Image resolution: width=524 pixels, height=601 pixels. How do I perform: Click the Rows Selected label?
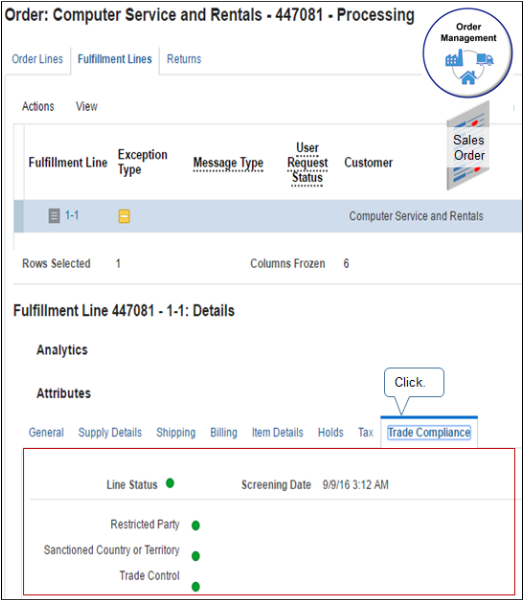point(56,264)
